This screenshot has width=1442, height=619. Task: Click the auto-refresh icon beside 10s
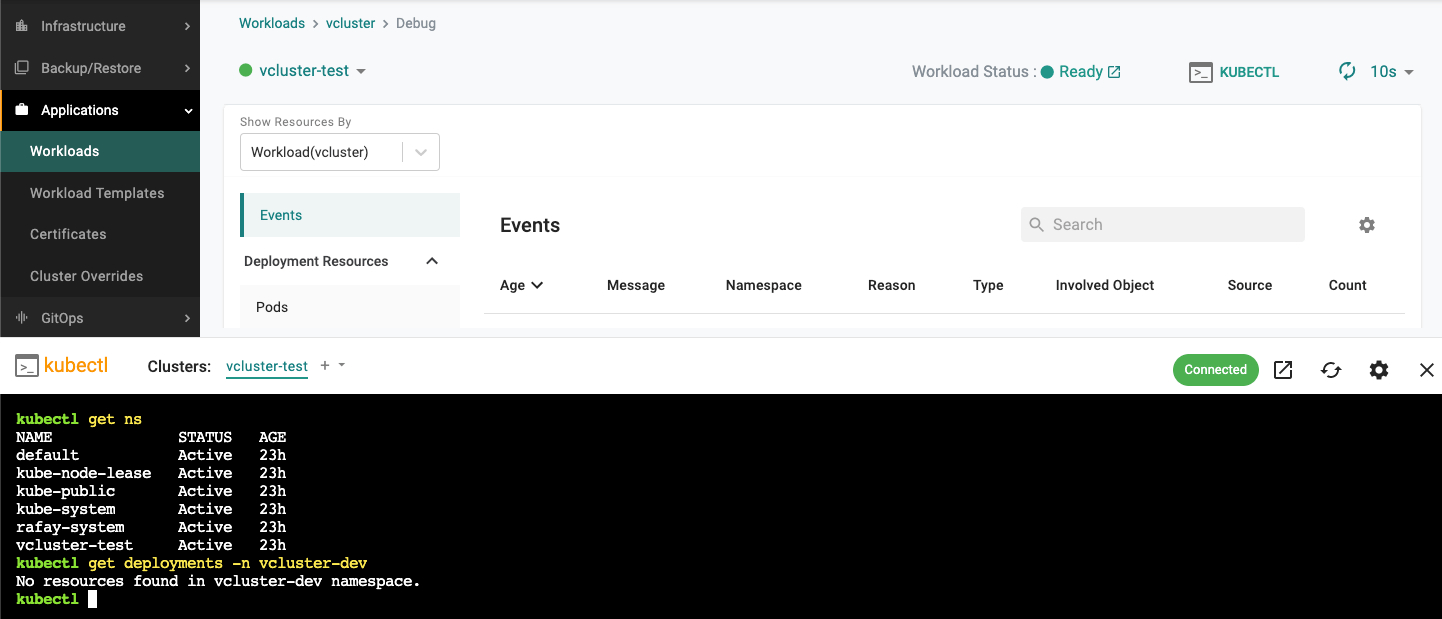pyautogui.click(x=1346, y=71)
